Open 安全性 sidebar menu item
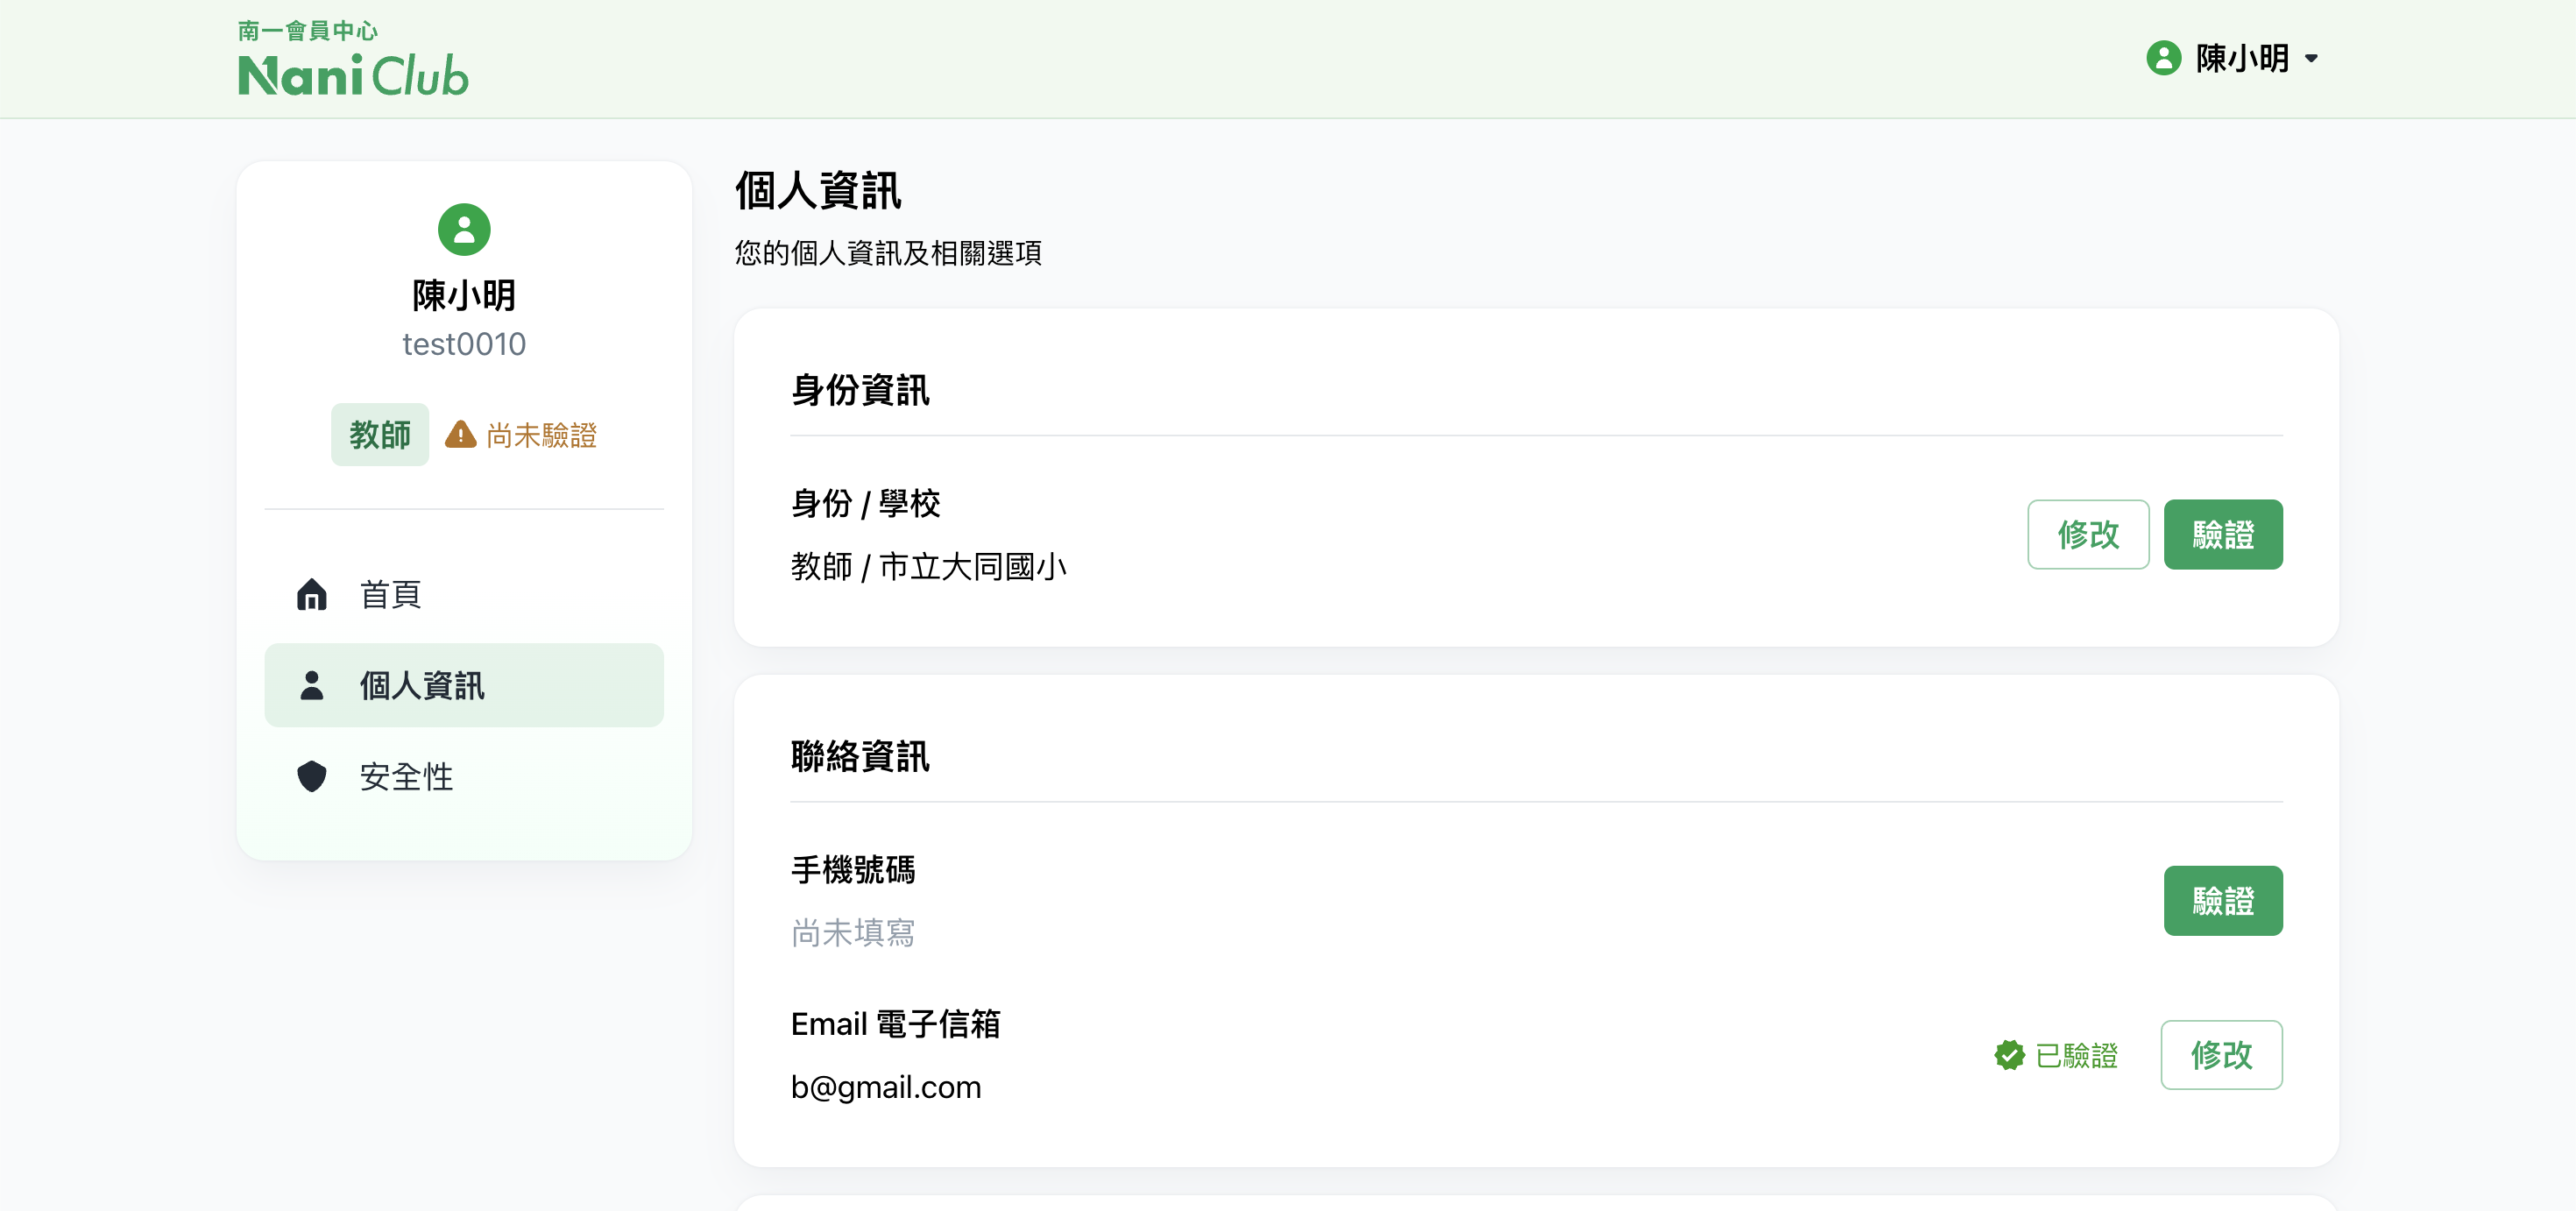Viewport: 2576px width, 1211px height. tap(464, 776)
